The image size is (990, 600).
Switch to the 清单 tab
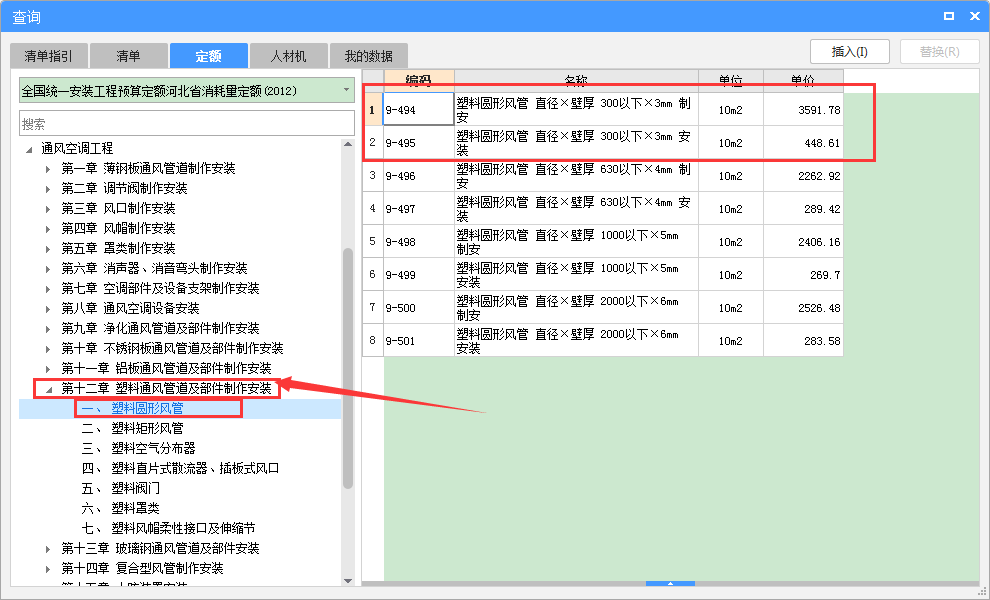pyautogui.click(x=129, y=56)
